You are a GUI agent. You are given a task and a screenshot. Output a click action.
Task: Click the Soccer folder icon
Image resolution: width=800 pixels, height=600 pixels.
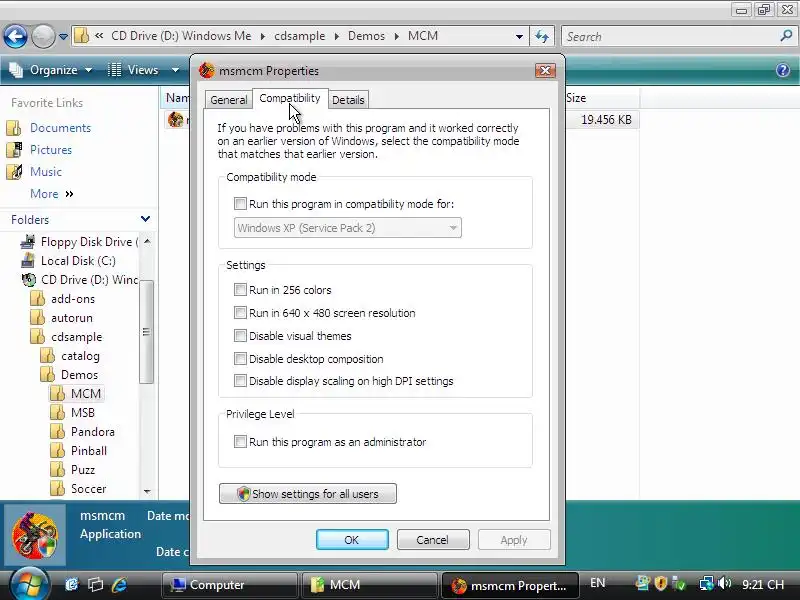(x=58, y=488)
